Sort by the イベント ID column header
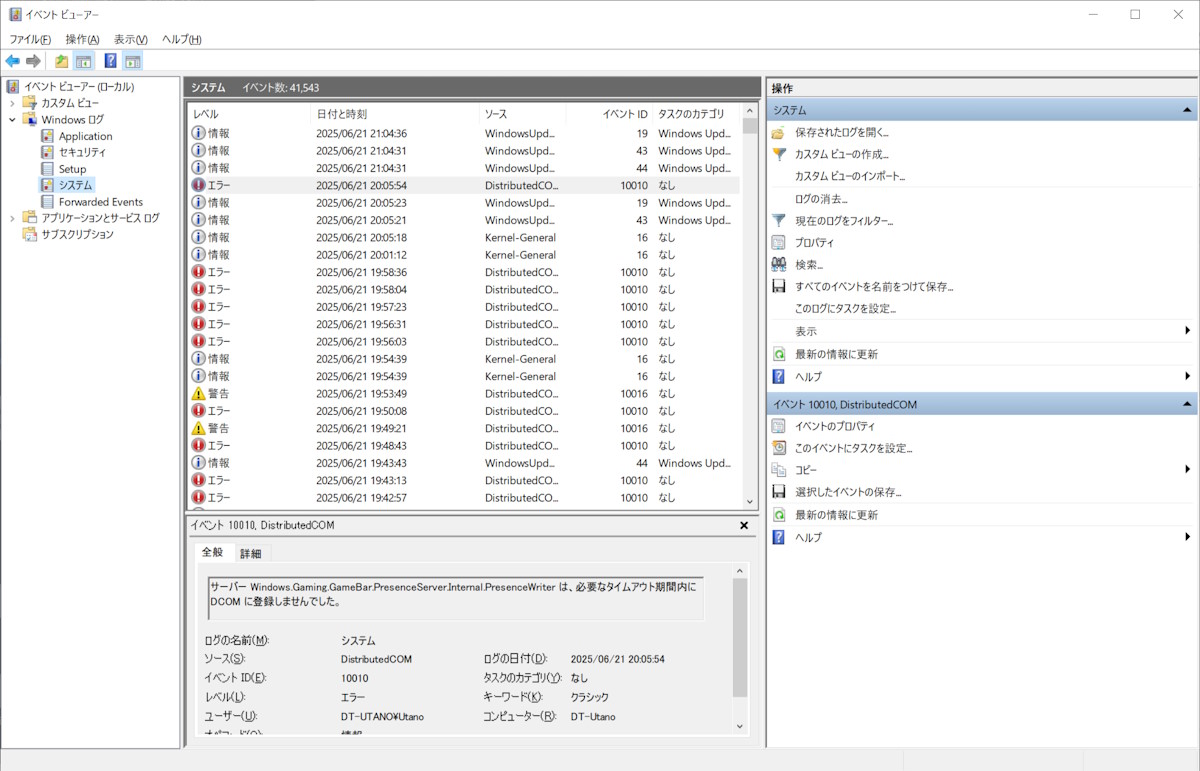The width and height of the screenshot is (1200, 771). 611,114
